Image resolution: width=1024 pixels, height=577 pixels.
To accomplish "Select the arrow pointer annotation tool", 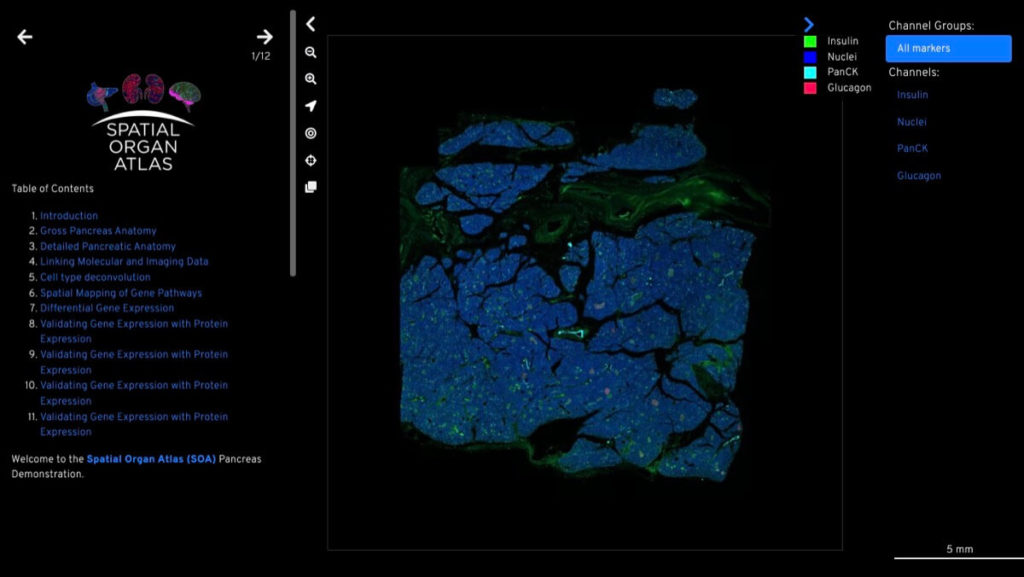I will [311, 106].
